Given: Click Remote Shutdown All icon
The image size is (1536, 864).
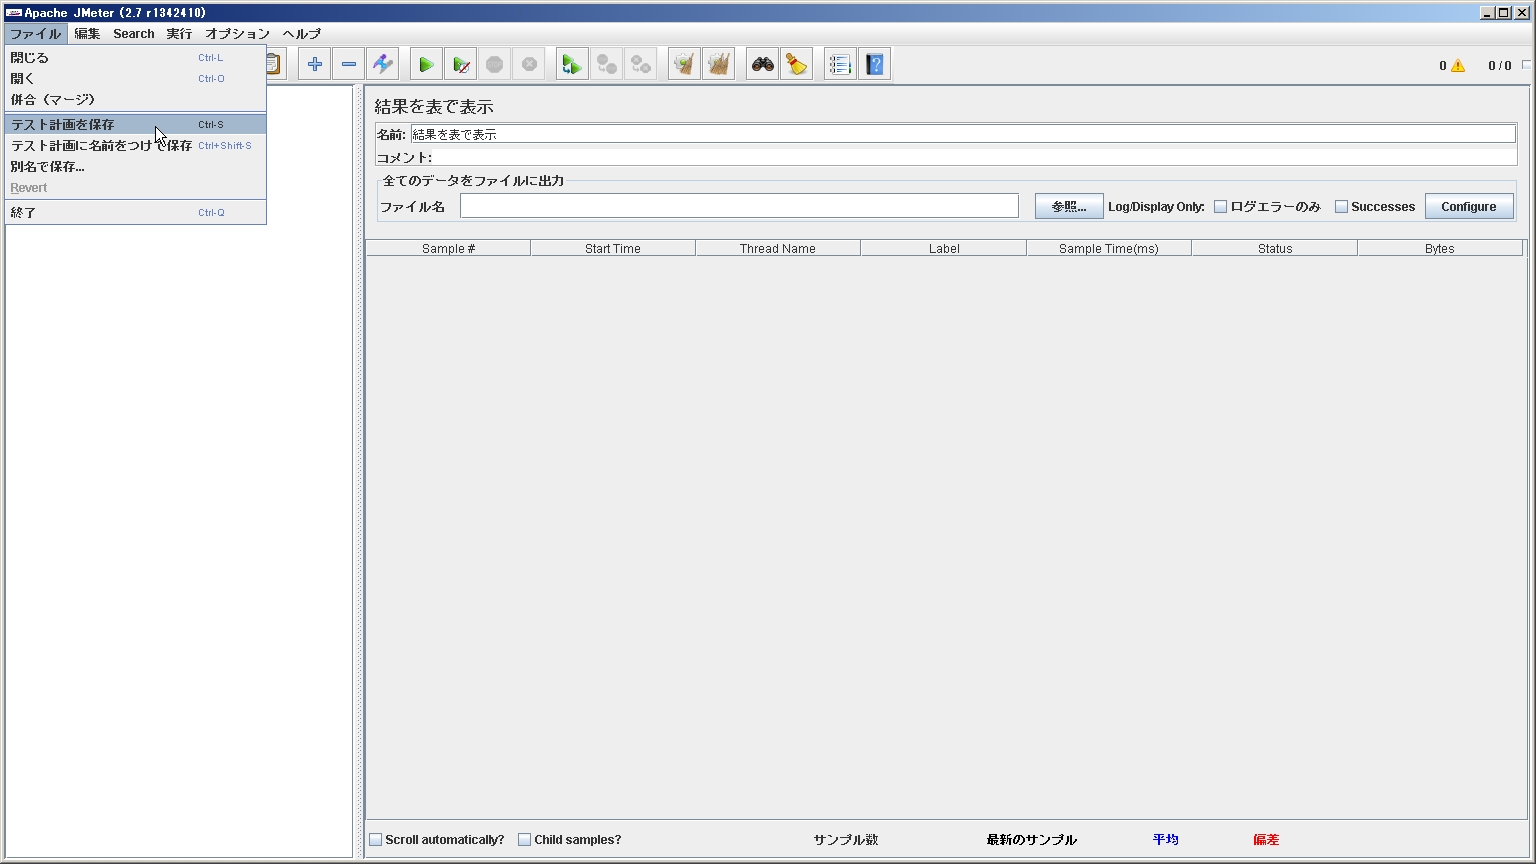Looking at the screenshot, I should coord(641,65).
